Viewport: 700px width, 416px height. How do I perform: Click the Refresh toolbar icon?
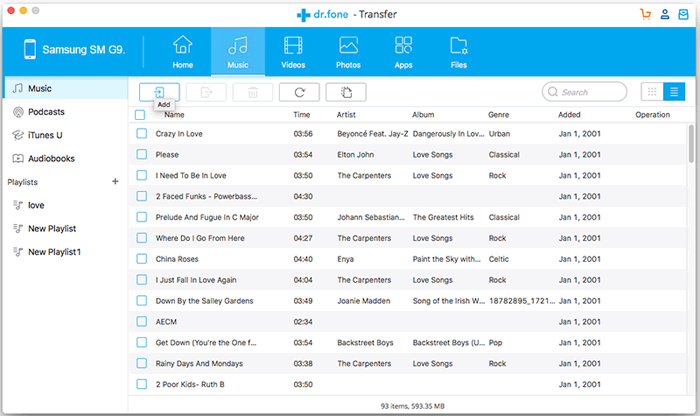(298, 92)
